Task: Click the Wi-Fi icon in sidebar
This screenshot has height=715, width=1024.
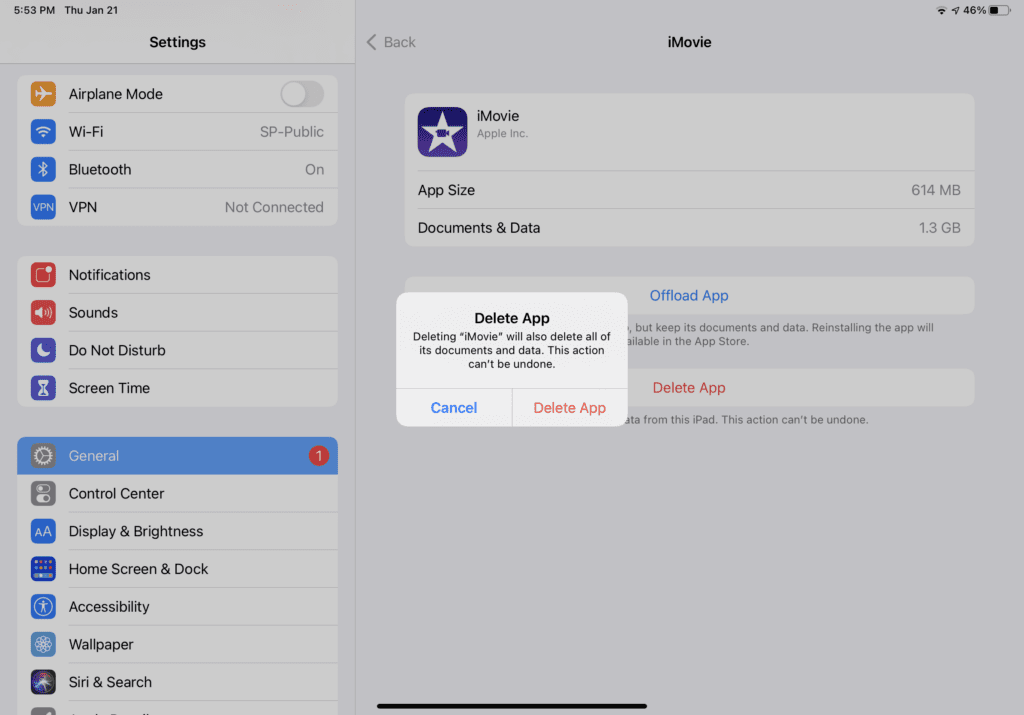Action: point(44,131)
